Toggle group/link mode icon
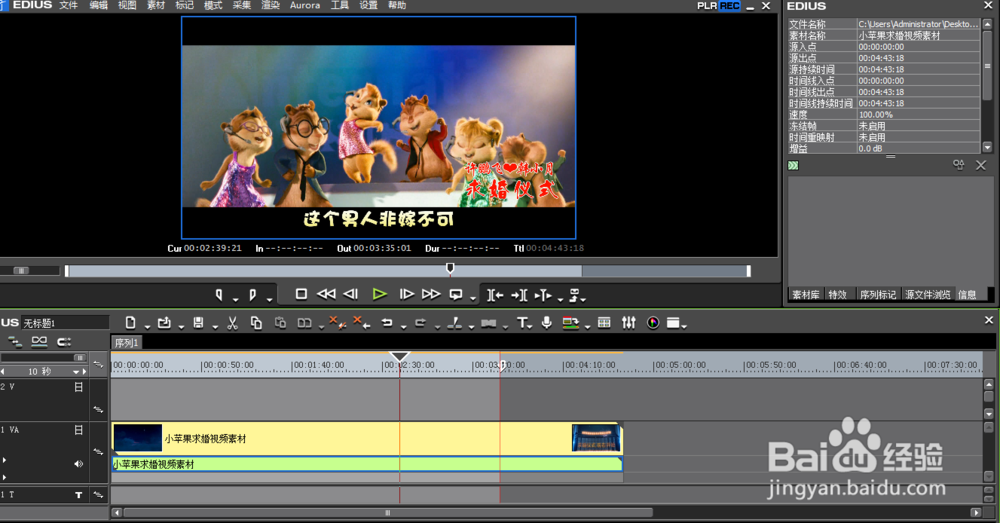 (x=64, y=342)
